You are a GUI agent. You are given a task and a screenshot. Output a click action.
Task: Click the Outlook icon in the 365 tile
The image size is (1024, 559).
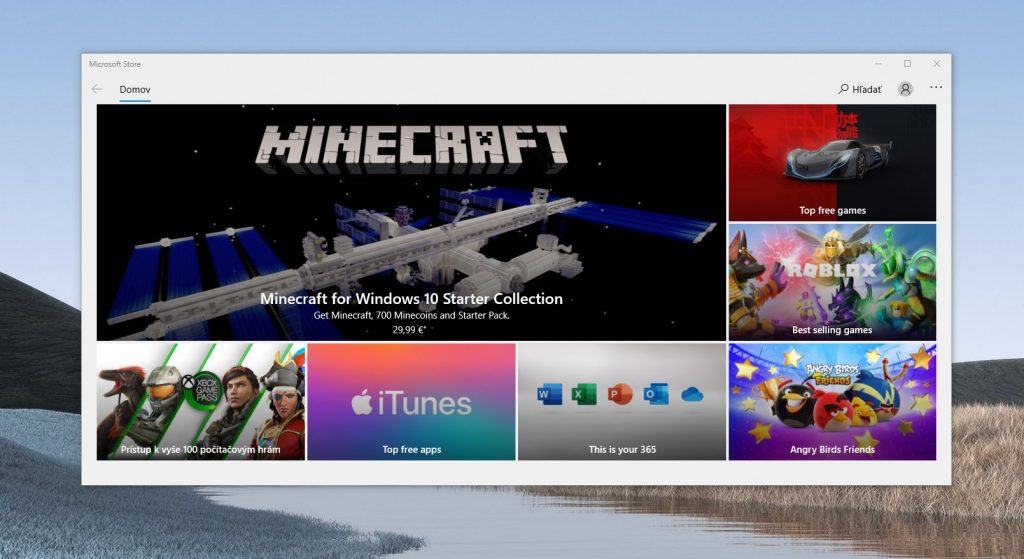[x=656, y=394]
